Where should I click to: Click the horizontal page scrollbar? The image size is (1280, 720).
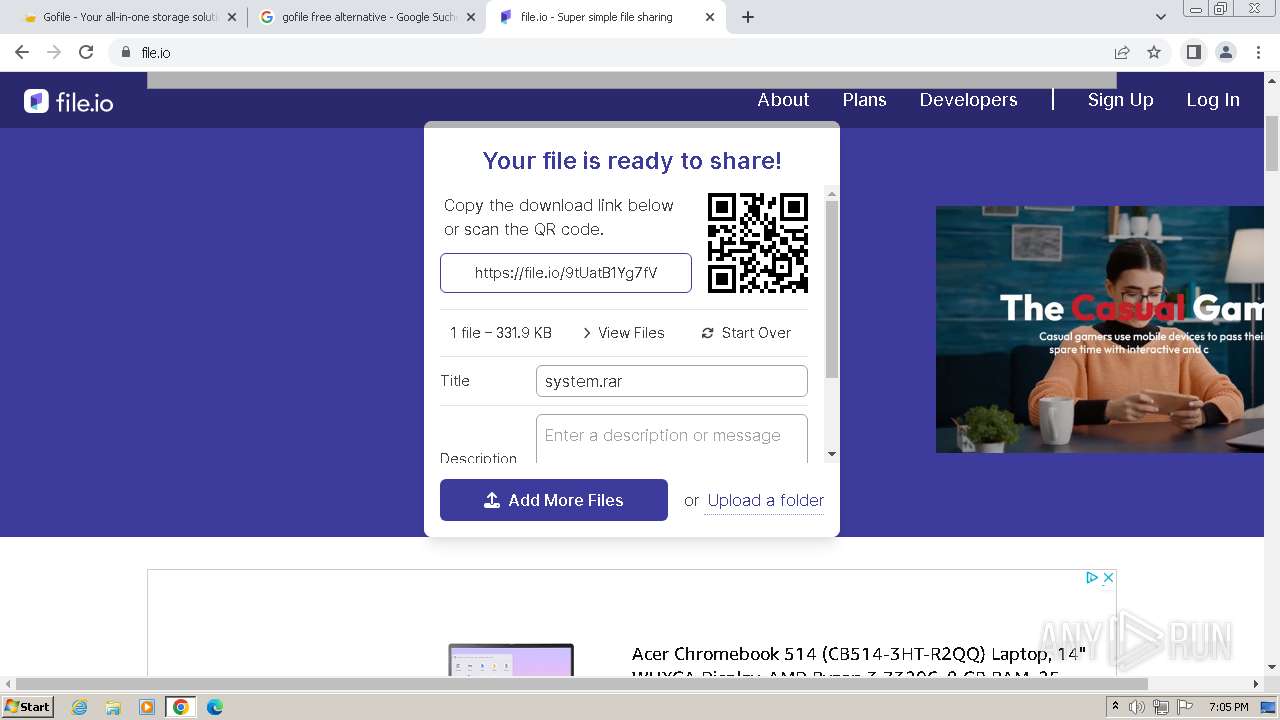582,684
